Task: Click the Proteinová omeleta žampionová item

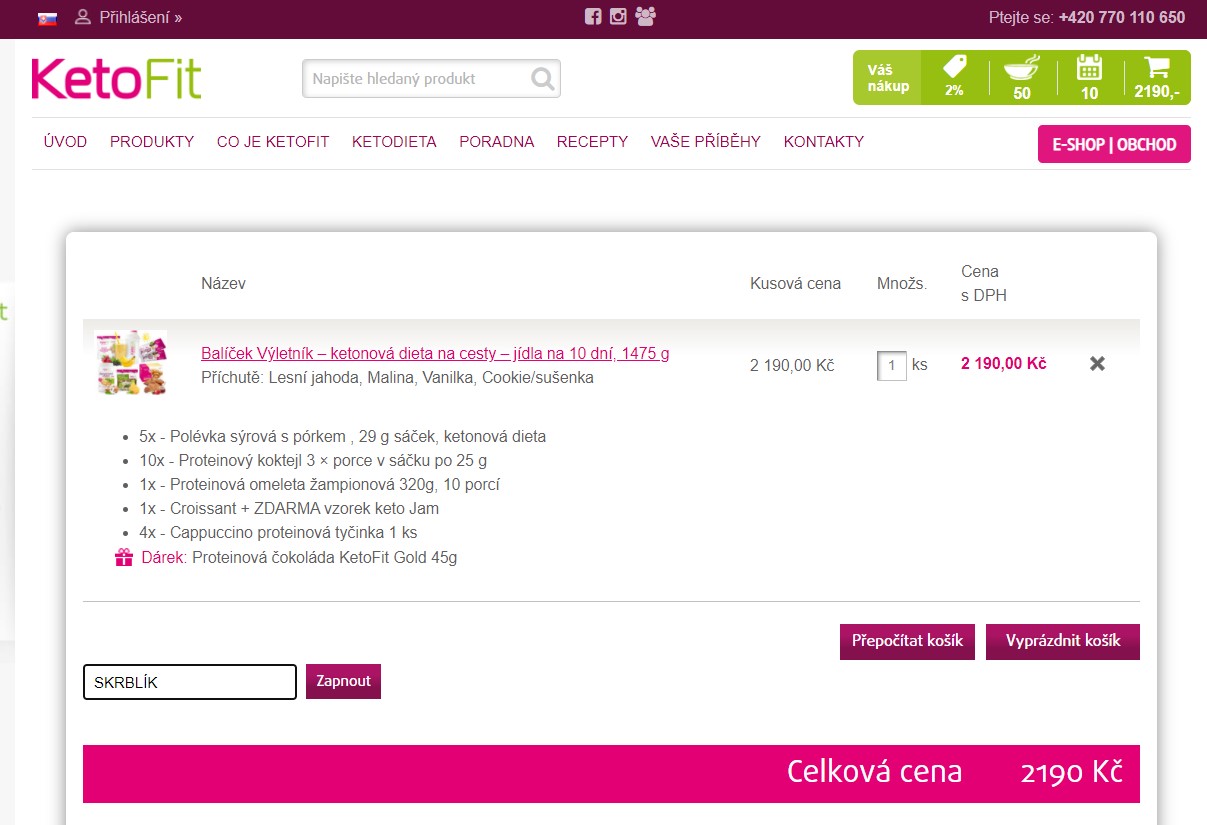Action: coord(319,485)
